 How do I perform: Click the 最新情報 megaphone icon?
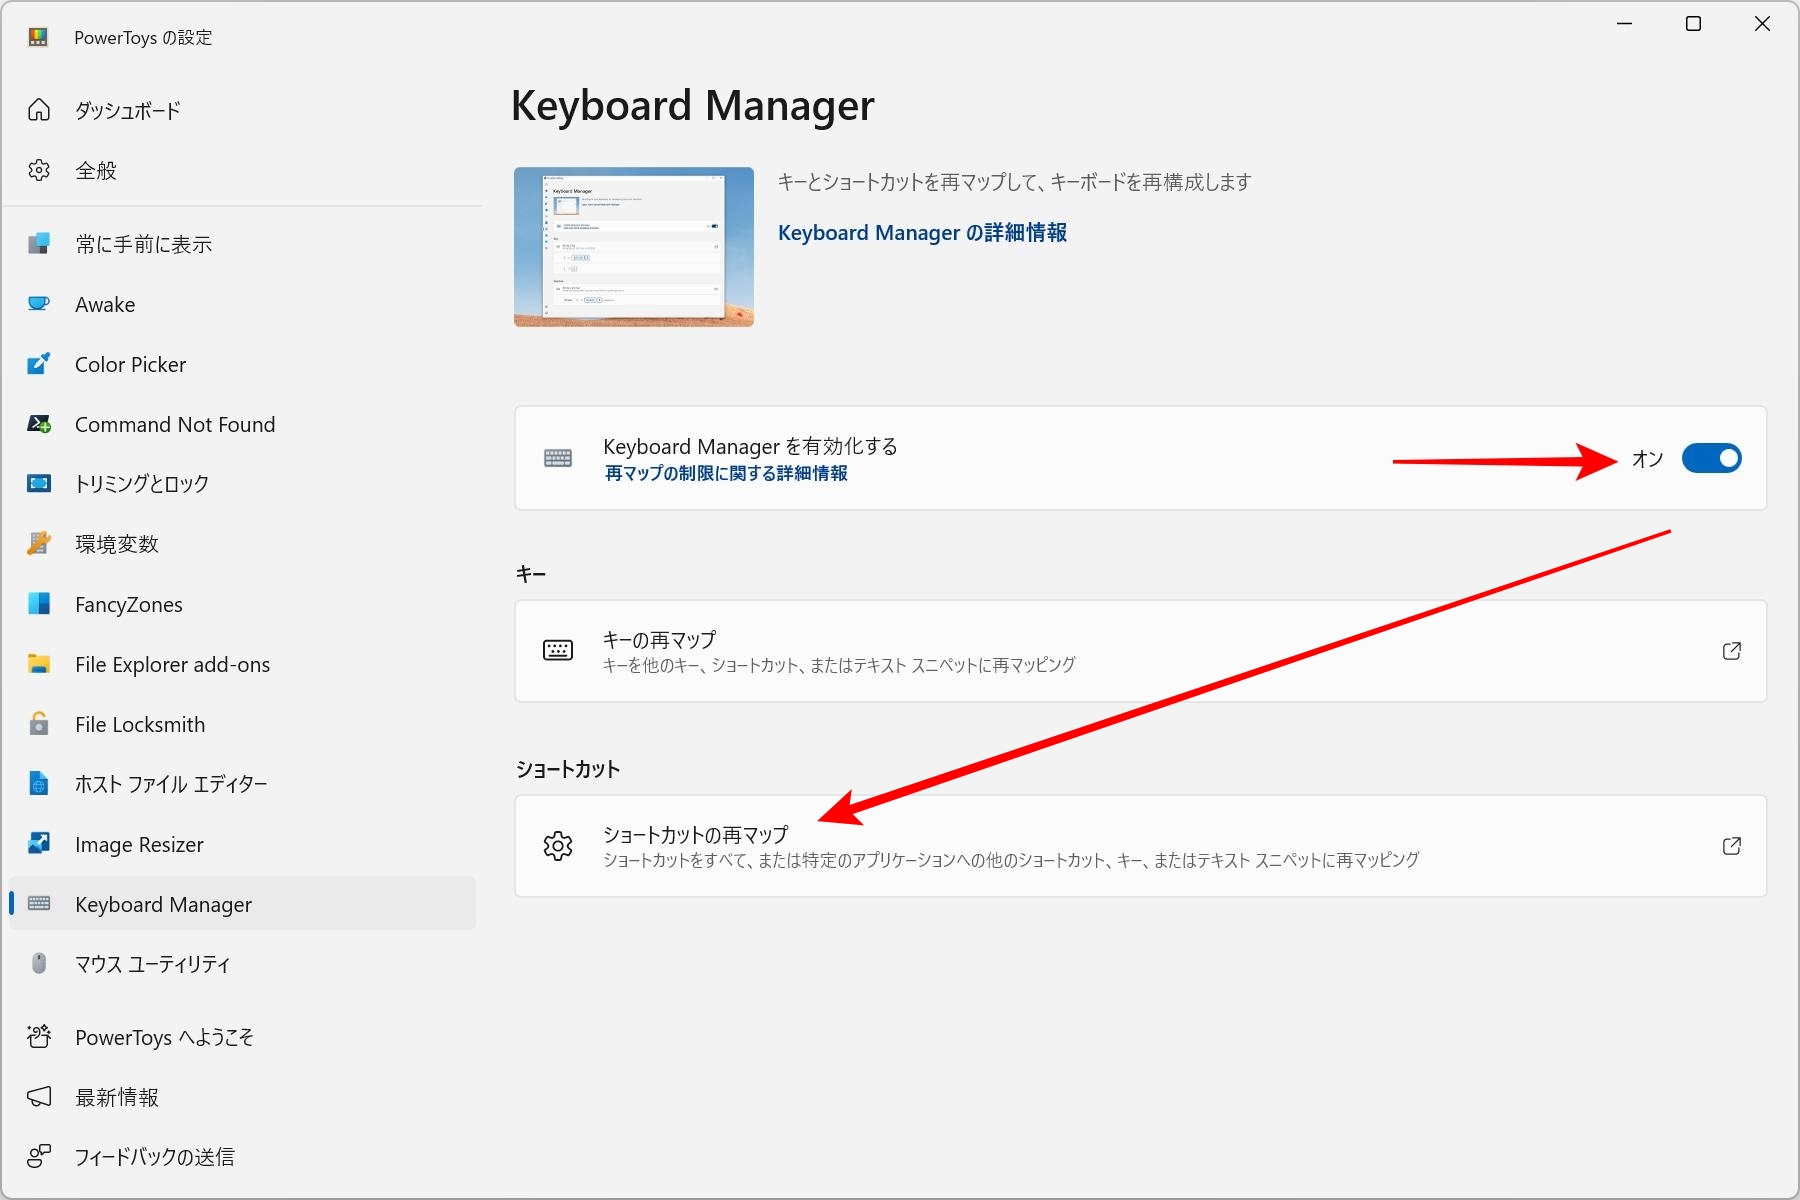(39, 1097)
